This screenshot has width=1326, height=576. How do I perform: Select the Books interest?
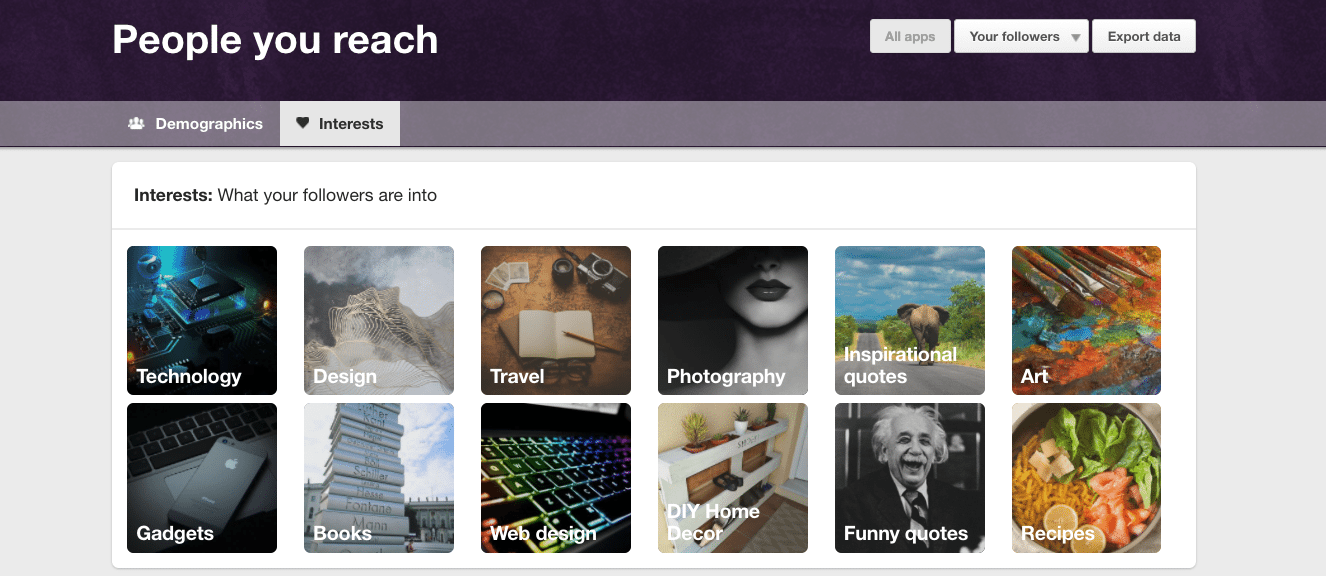[x=378, y=478]
